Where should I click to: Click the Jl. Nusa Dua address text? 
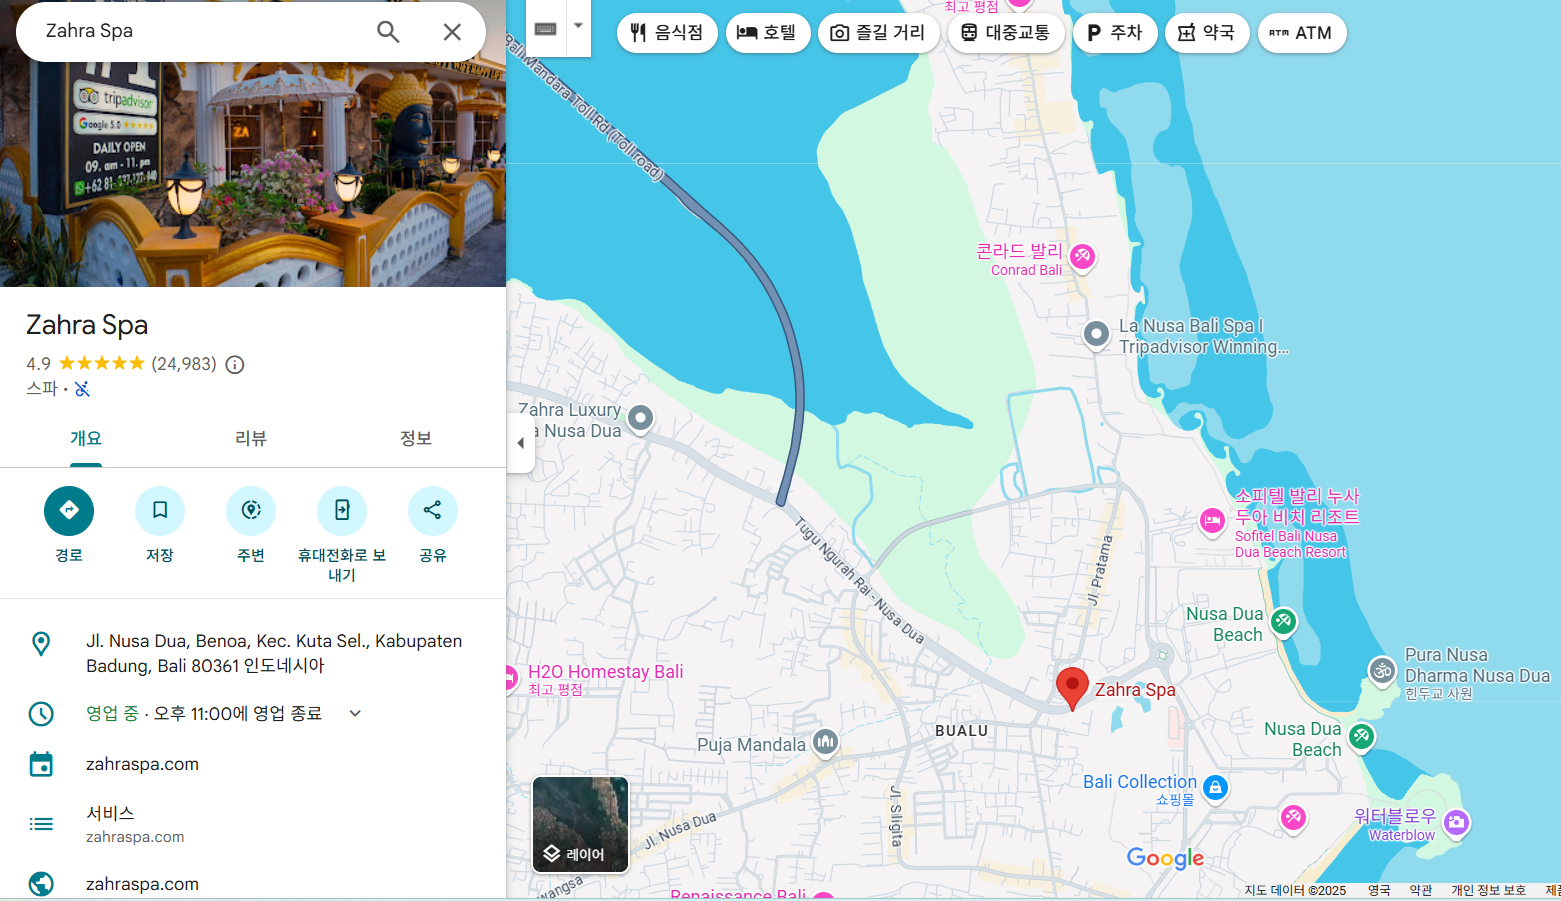point(274,653)
